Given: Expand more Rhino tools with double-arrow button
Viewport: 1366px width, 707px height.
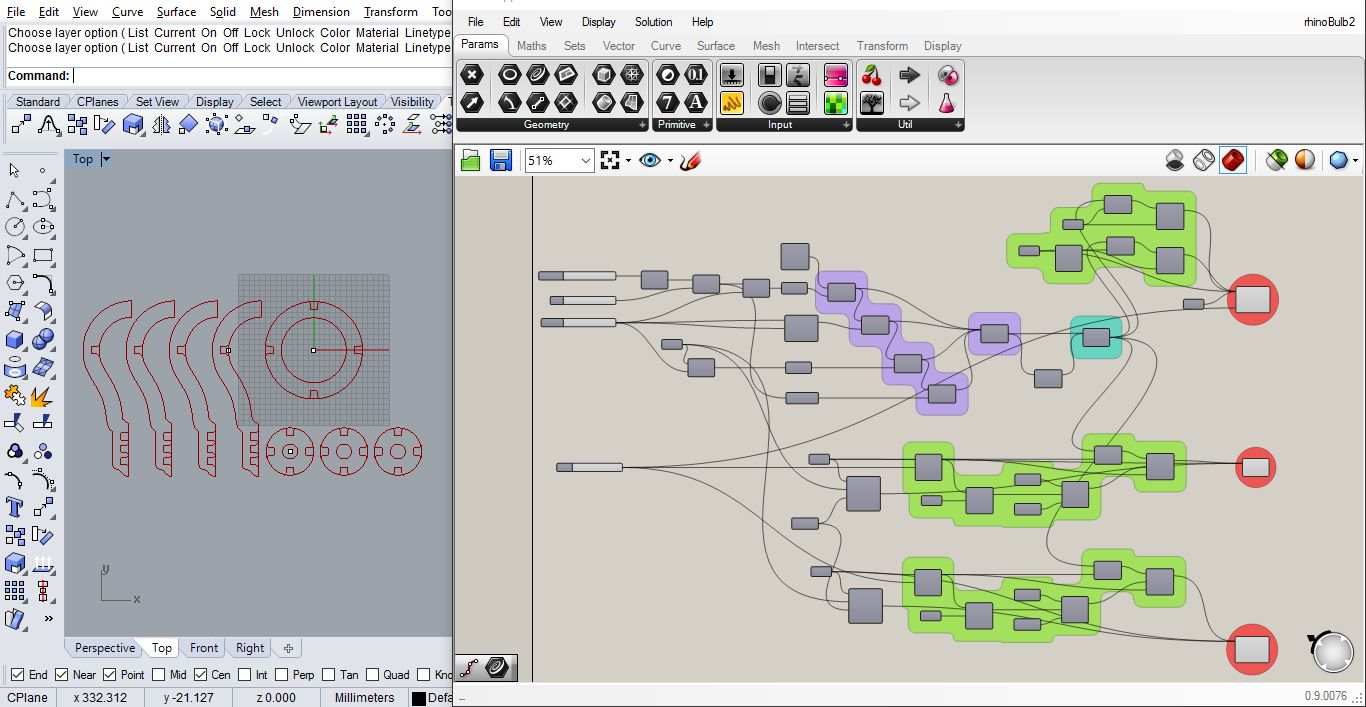Looking at the screenshot, I should click(47, 619).
